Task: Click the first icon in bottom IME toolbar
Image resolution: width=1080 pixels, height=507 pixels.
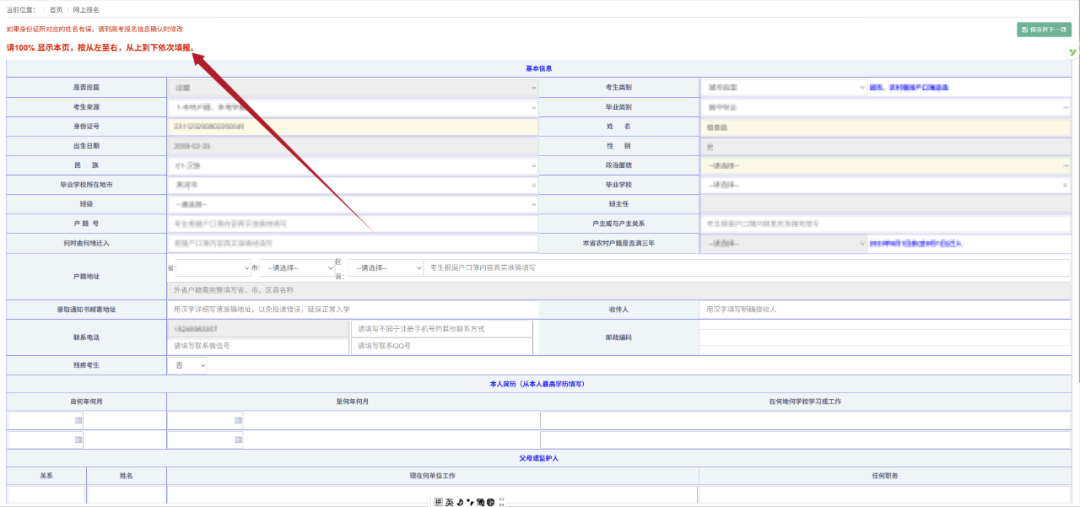Action: coord(438,501)
